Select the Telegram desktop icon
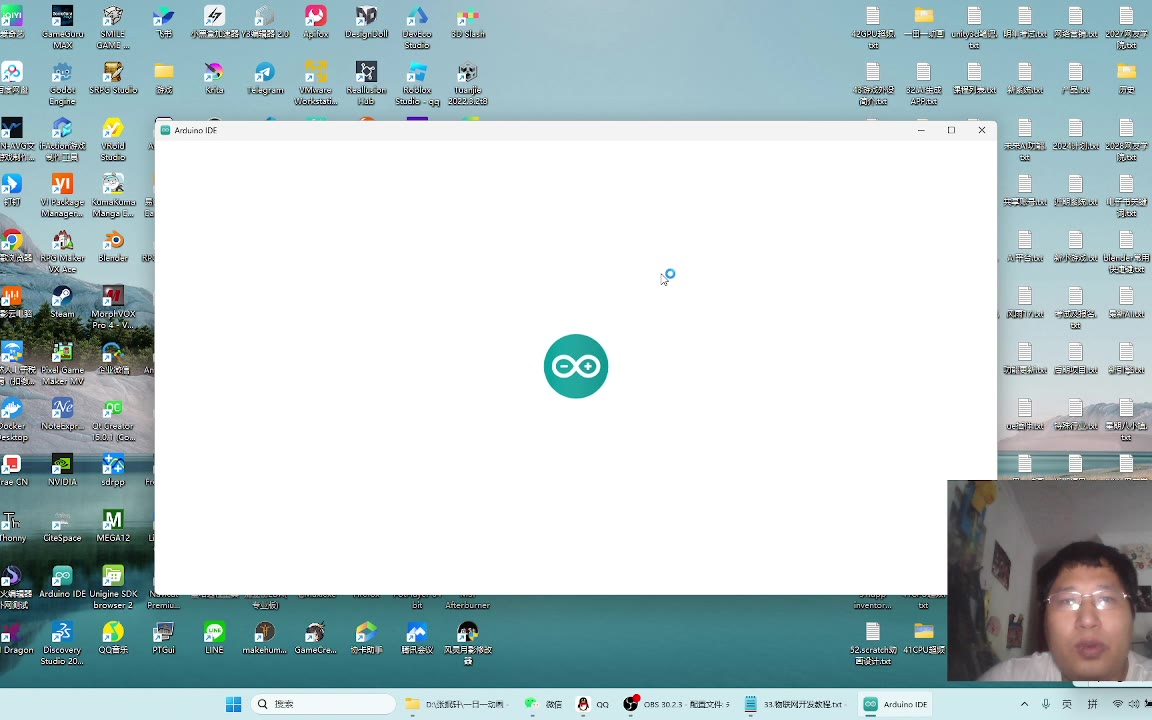Viewport: 1152px width, 720px height. (x=264, y=78)
